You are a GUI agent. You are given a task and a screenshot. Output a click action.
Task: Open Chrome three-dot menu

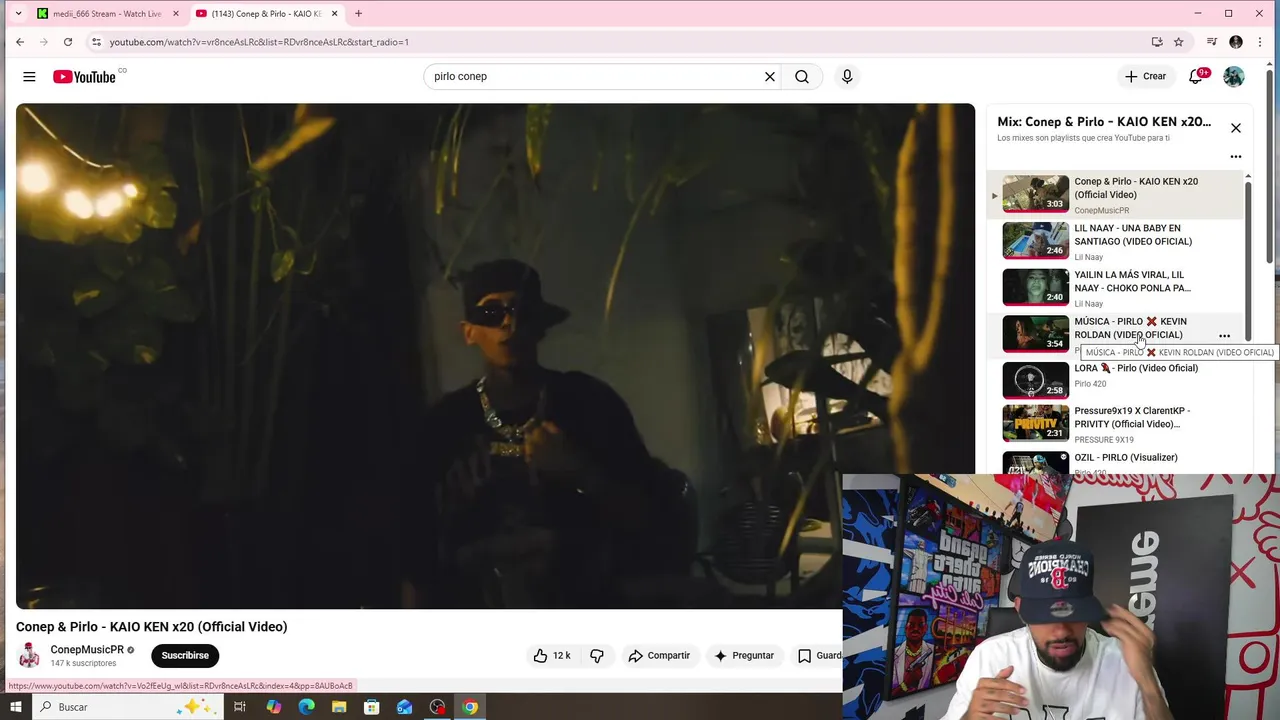[1260, 42]
